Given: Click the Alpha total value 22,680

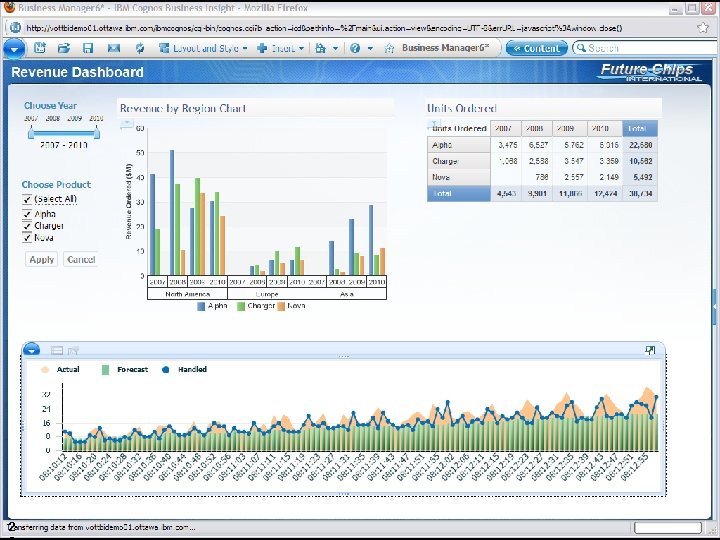Looking at the screenshot, I should tap(641, 145).
